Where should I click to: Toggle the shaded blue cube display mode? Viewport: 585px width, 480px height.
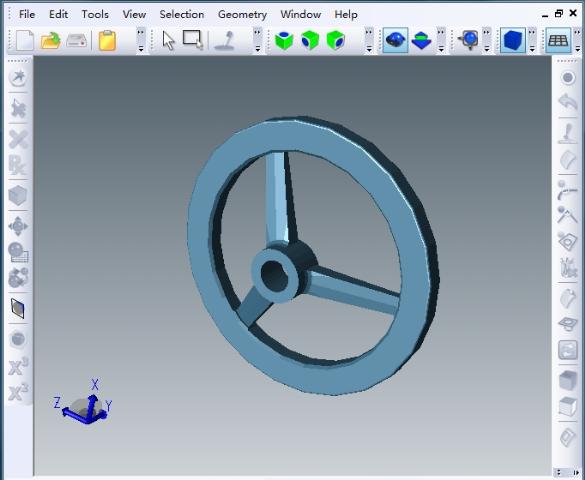513,40
